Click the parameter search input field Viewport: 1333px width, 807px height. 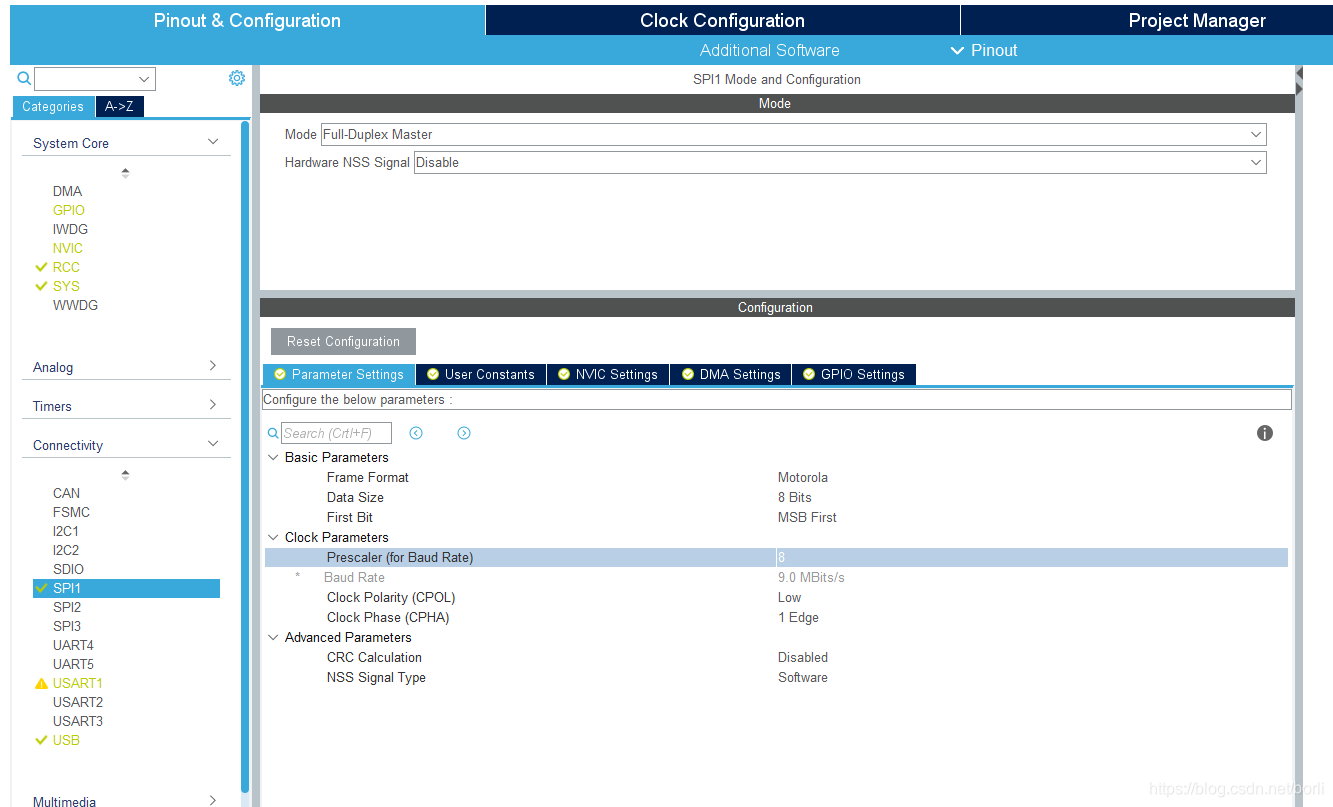336,433
